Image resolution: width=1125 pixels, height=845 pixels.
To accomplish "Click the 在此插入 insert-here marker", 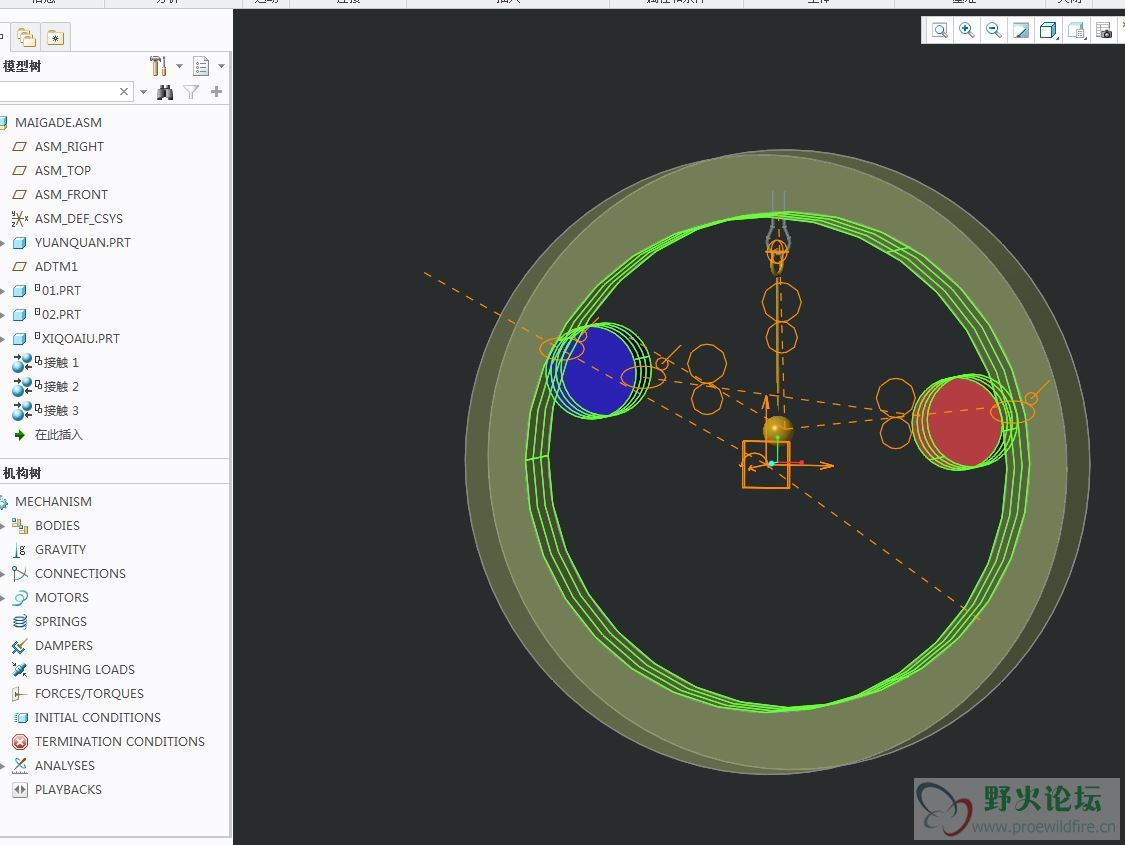I will pos(58,435).
